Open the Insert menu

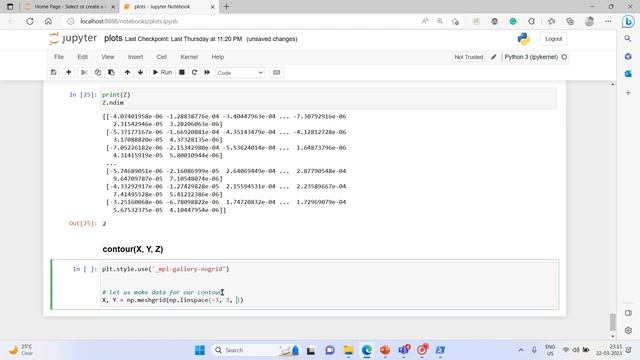click(x=136, y=57)
